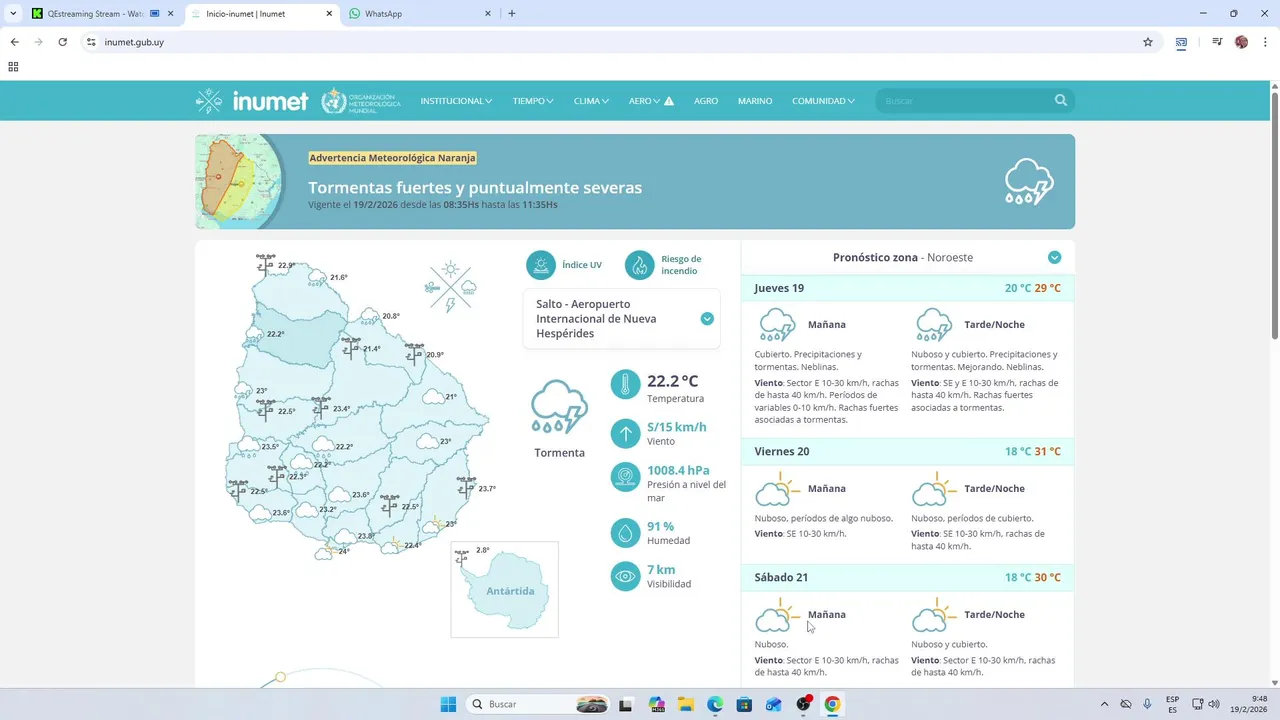The image size is (1280, 720).
Task: Click the Índice UV icon
Action: pyautogui.click(x=541, y=265)
